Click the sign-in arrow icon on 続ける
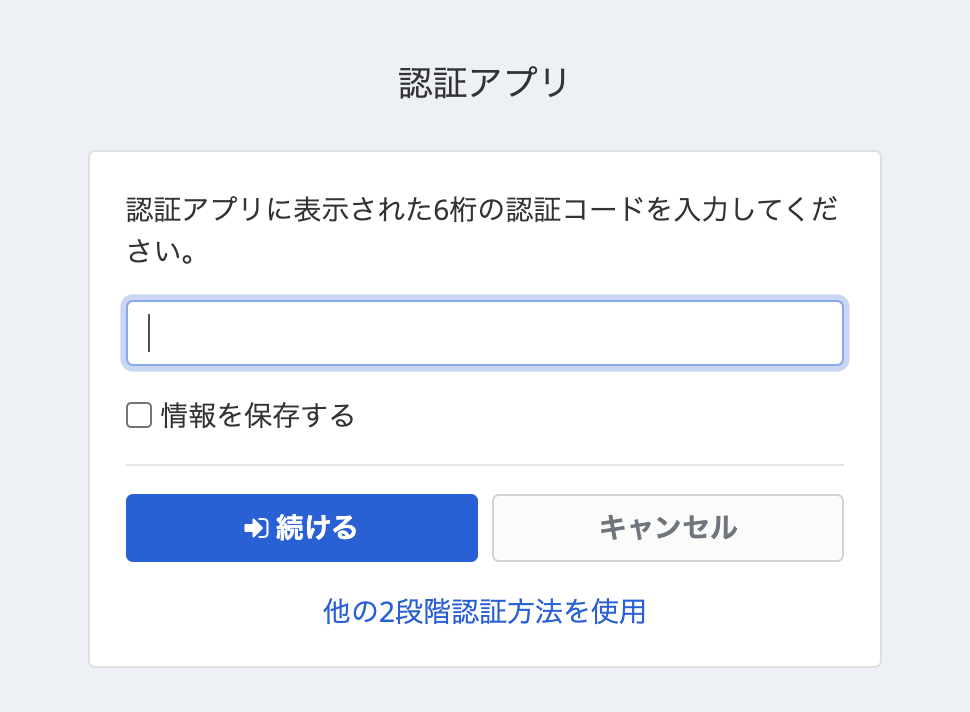 point(256,528)
